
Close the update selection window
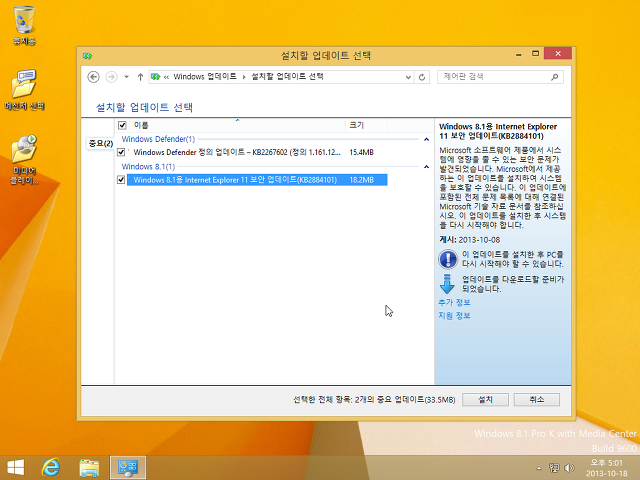click(558, 54)
